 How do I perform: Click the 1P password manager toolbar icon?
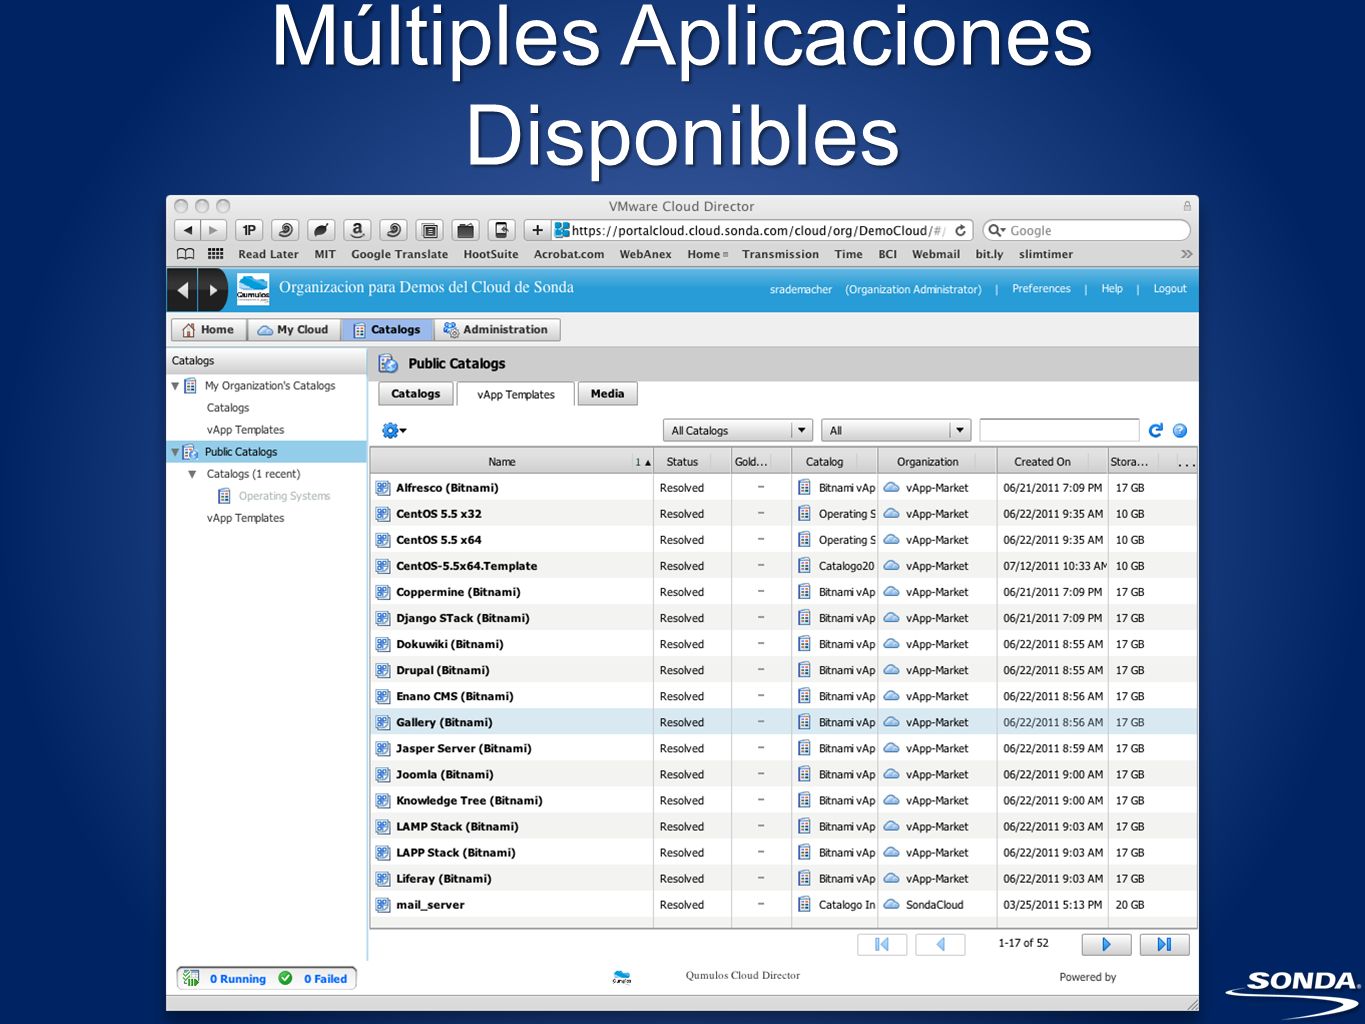pos(249,230)
